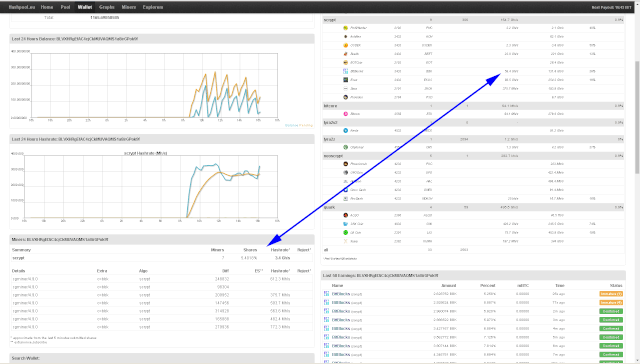Click the yellow-green coin icon under scrypt
The width and height of the screenshot is (640, 364).
pyautogui.click(x=345, y=28)
